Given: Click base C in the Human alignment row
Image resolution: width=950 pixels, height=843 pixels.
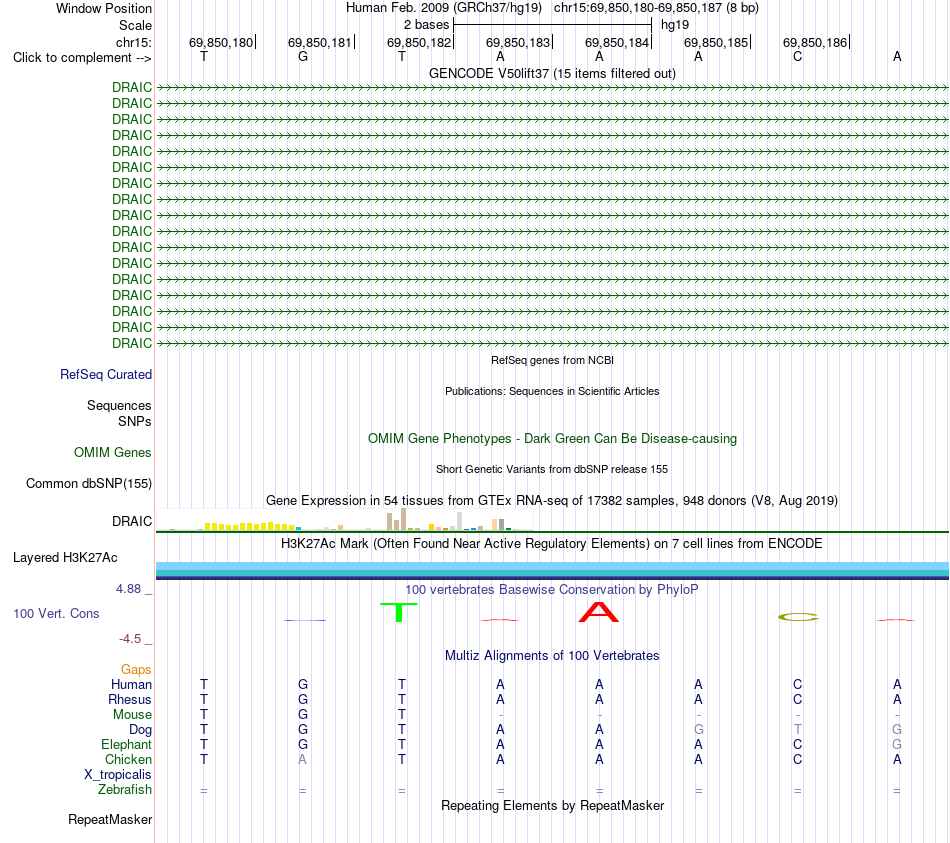Looking at the screenshot, I should pyautogui.click(x=797, y=684).
